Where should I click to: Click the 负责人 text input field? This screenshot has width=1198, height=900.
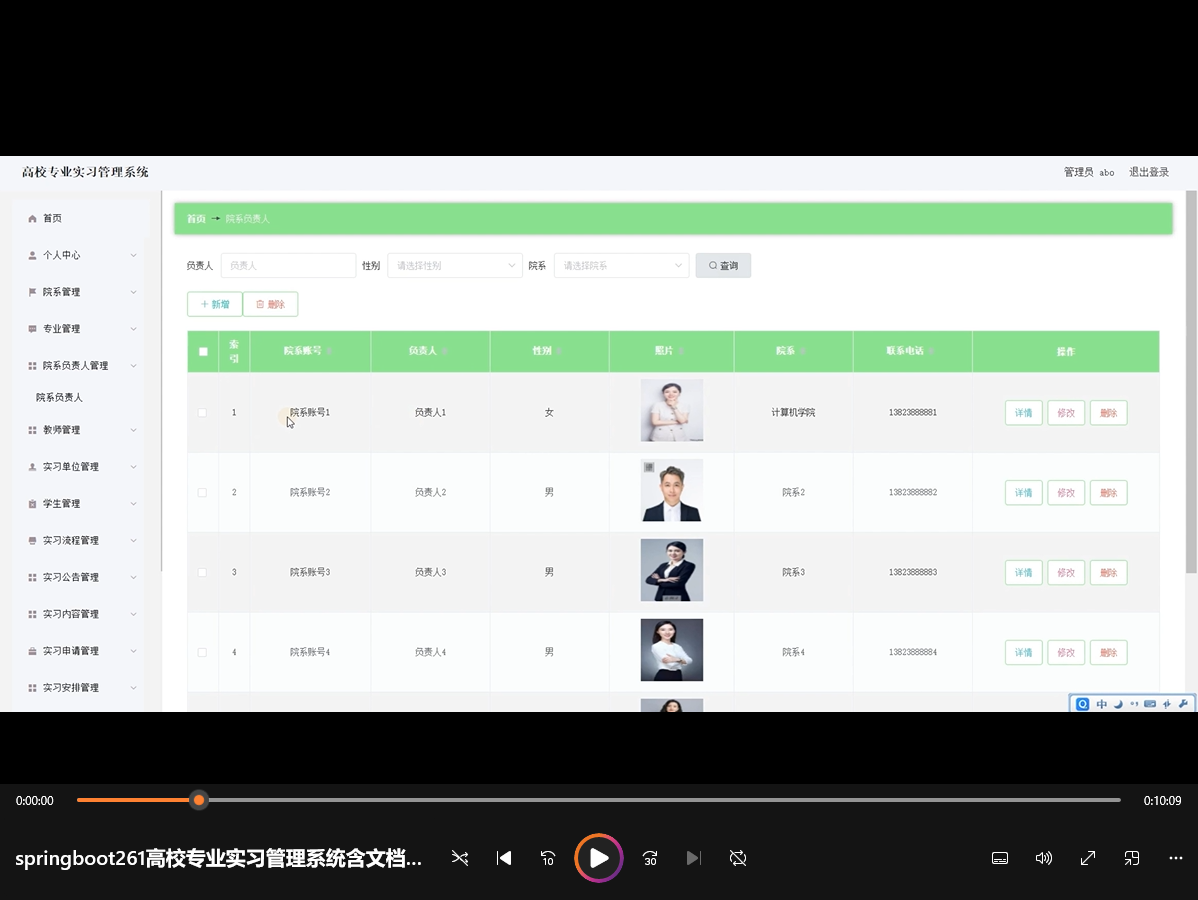(288, 265)
